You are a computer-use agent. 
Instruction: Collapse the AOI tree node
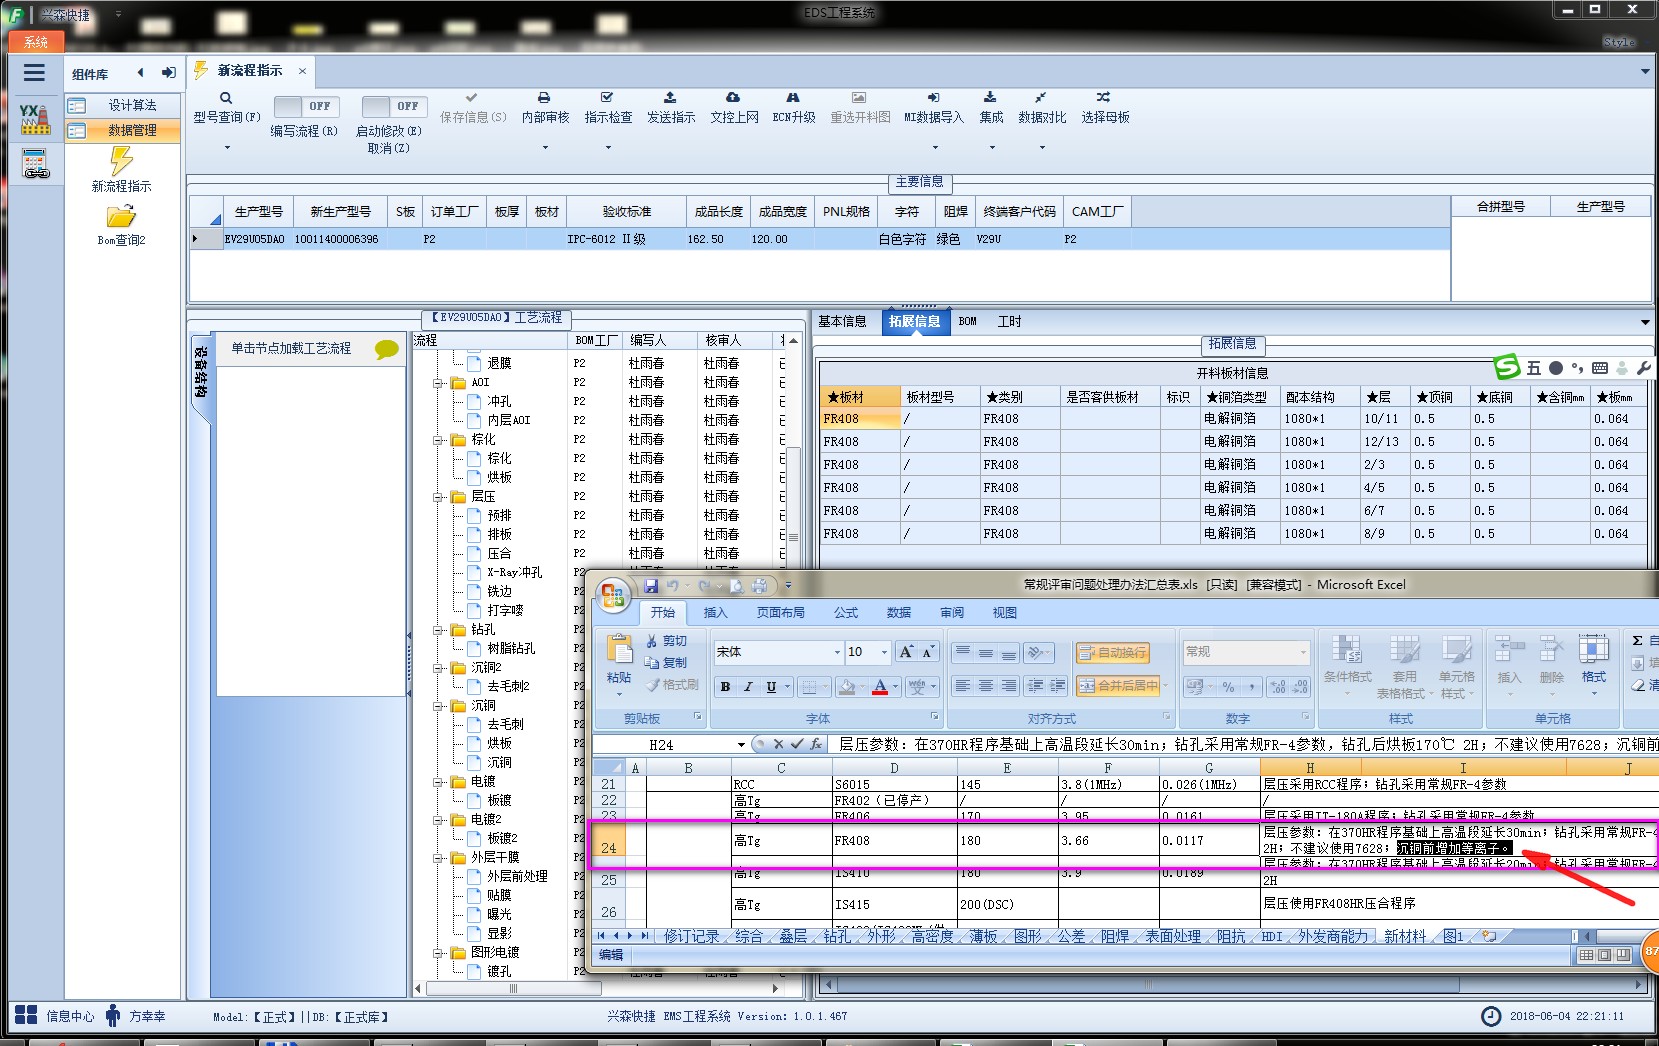click(438, 383)
